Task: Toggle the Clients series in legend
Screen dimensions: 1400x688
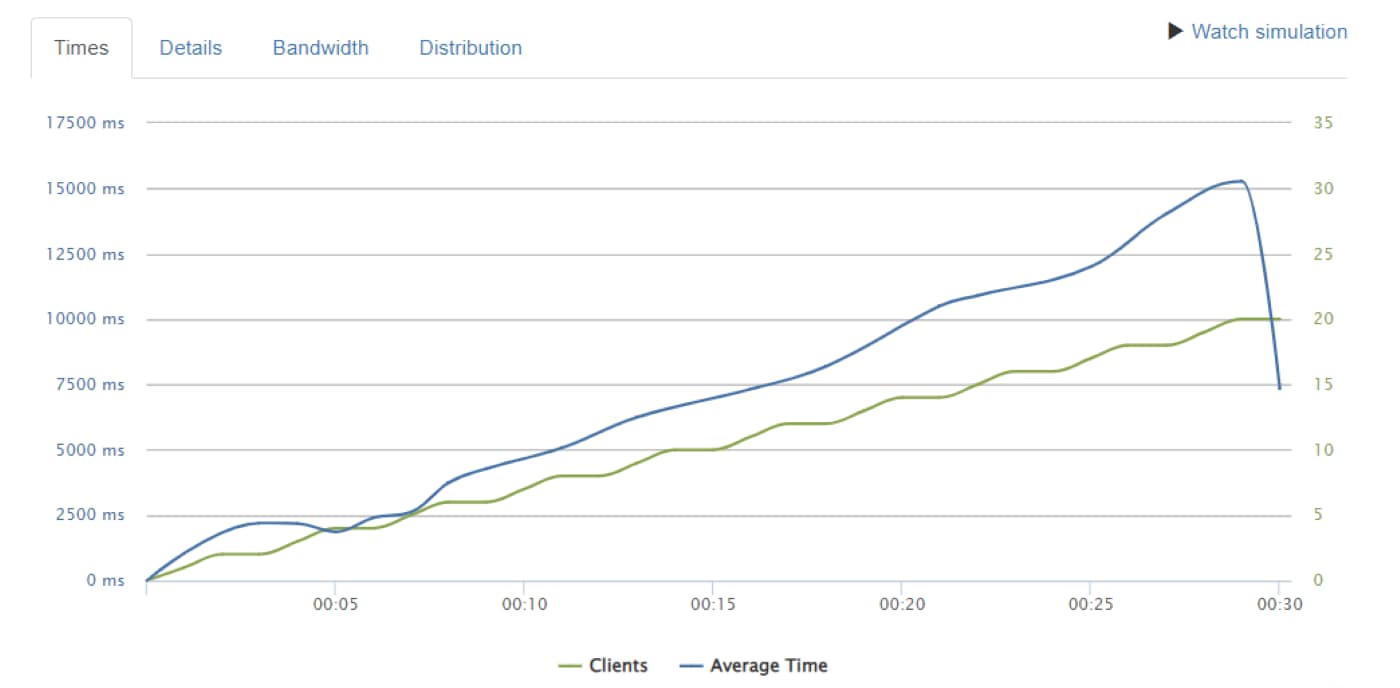Action: pos(618,666)
